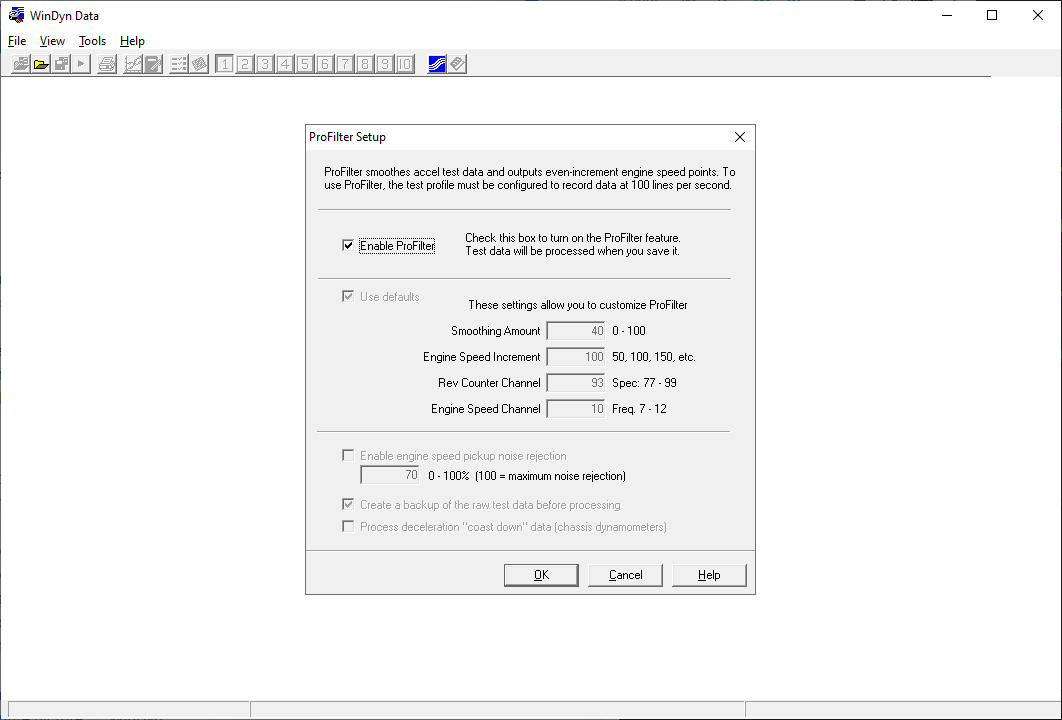1062x720 pixels.
Task: Click the Rev Counter Channel field
Action: (576, 383)
